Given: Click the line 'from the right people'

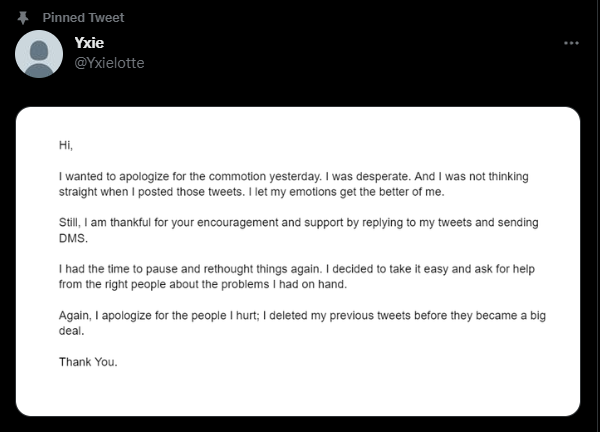Looking at the screenshot, I should click(x=203, y=284).
